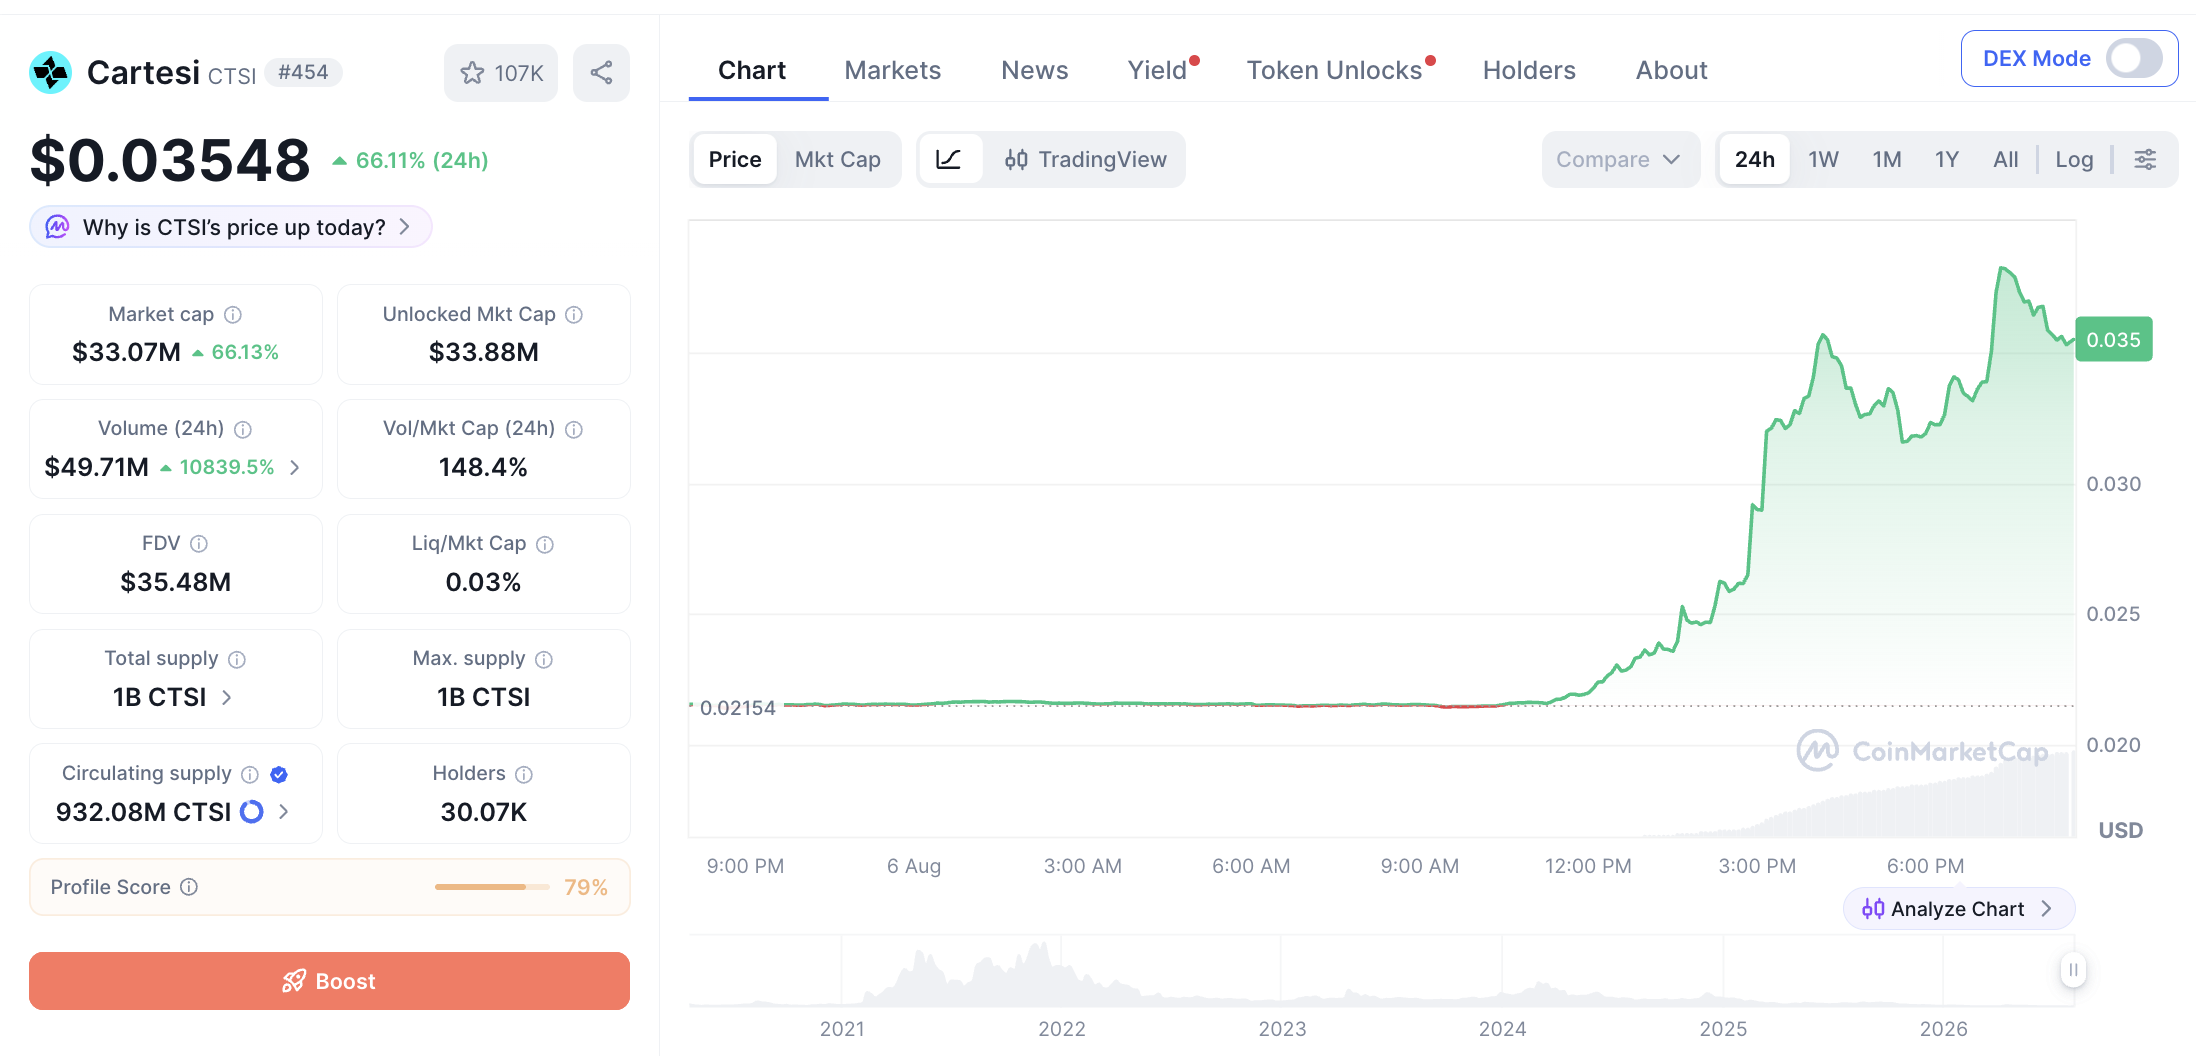The image size is (2196, 1056).
Task: Open the Compare dropdown
Action: coord(1620,159)
